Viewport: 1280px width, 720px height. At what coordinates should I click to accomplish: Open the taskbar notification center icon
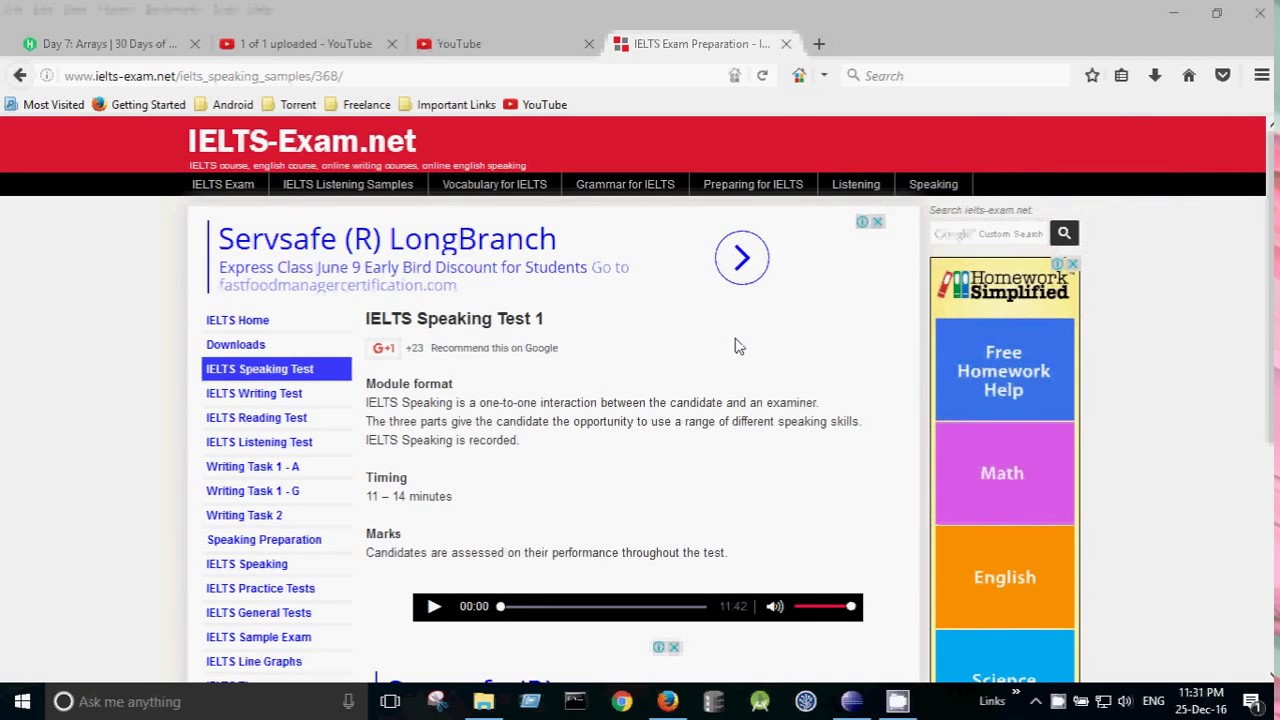click(1251, 701)
